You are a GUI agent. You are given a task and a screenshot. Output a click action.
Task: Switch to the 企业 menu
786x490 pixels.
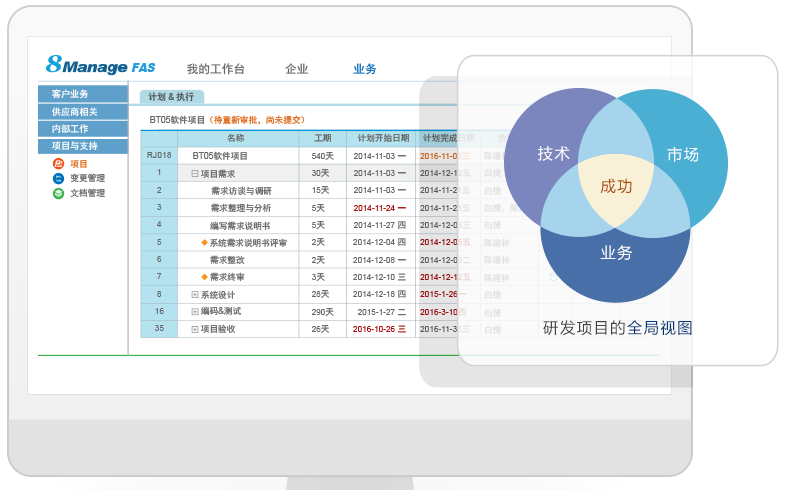(297, 69)
